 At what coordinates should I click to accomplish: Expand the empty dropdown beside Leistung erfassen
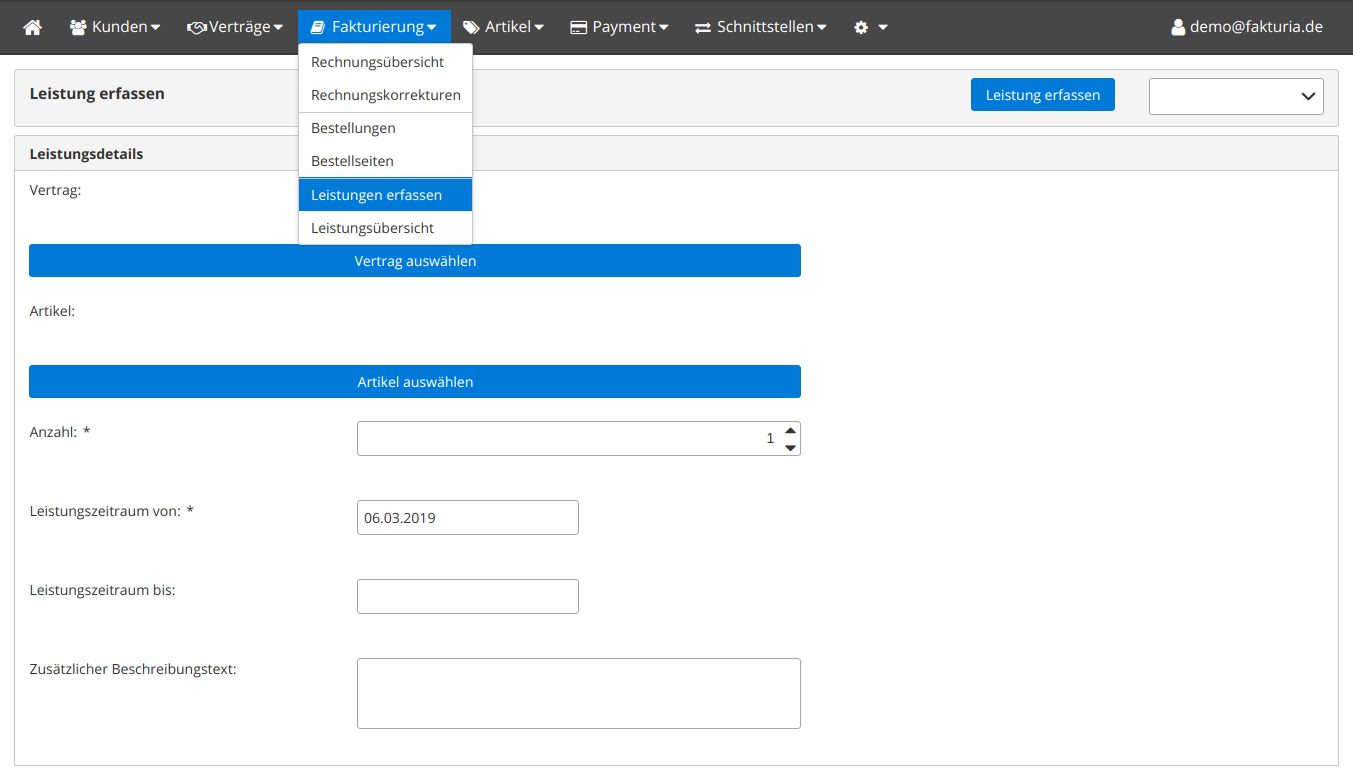pyautogui.click(x=1236, y=96)
